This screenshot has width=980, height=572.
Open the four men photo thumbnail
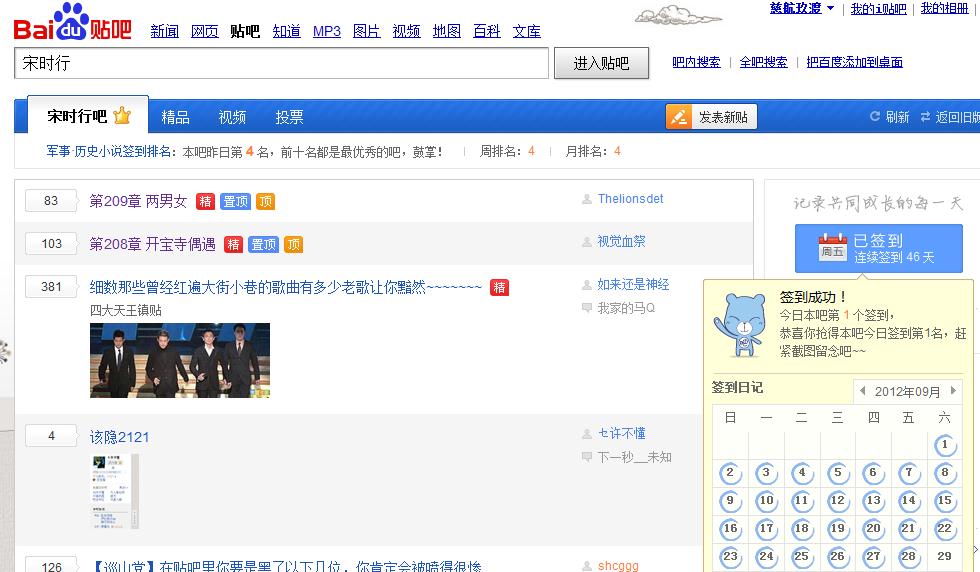pos(180,360)
